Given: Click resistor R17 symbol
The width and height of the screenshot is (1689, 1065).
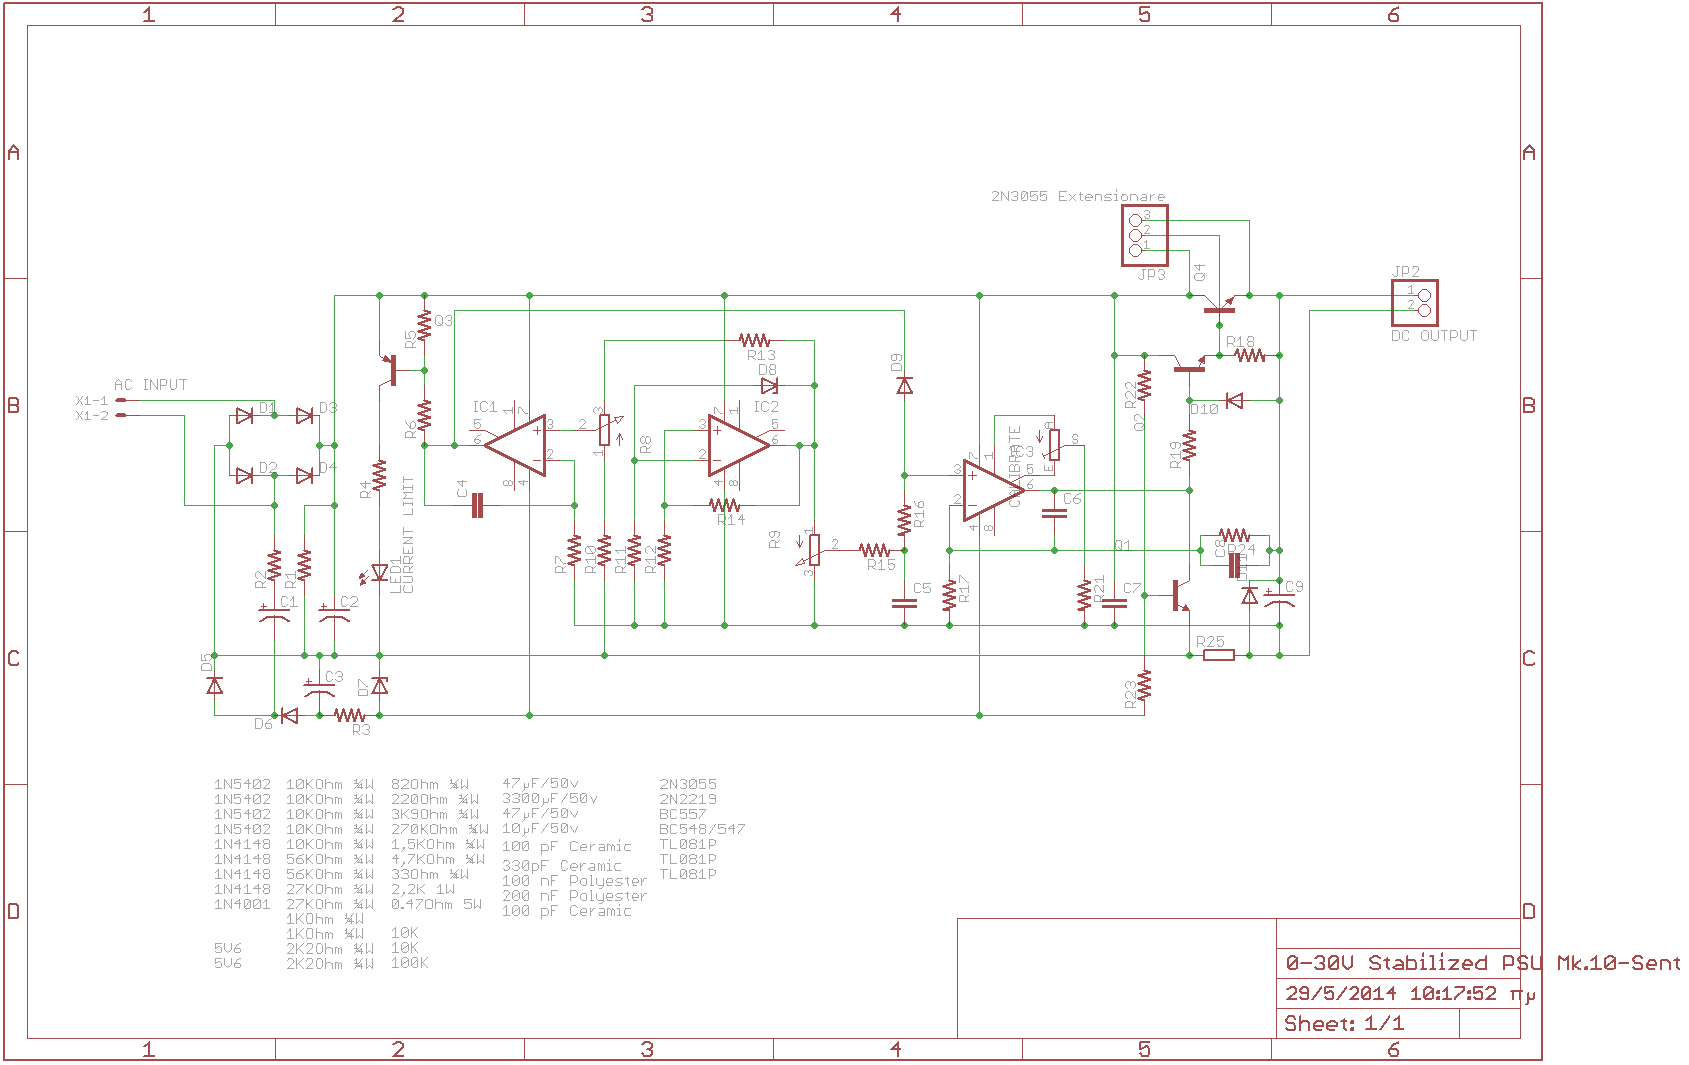Looking at the screenshot, I should 949,595.
